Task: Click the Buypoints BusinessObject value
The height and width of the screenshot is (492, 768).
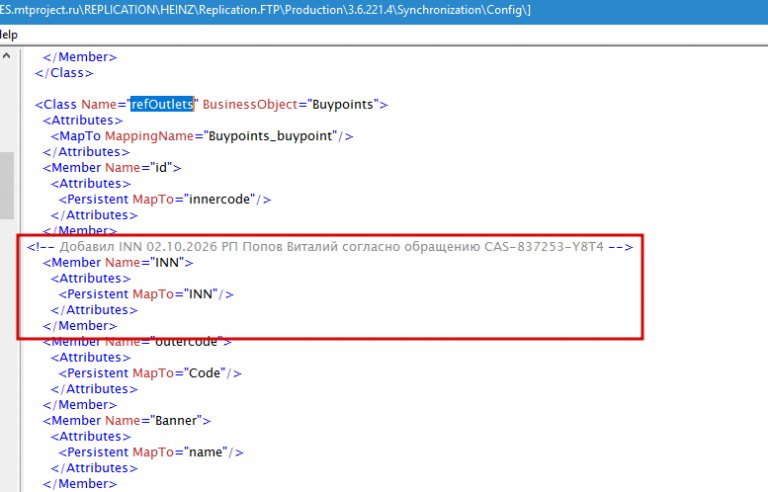Action: 343,104
